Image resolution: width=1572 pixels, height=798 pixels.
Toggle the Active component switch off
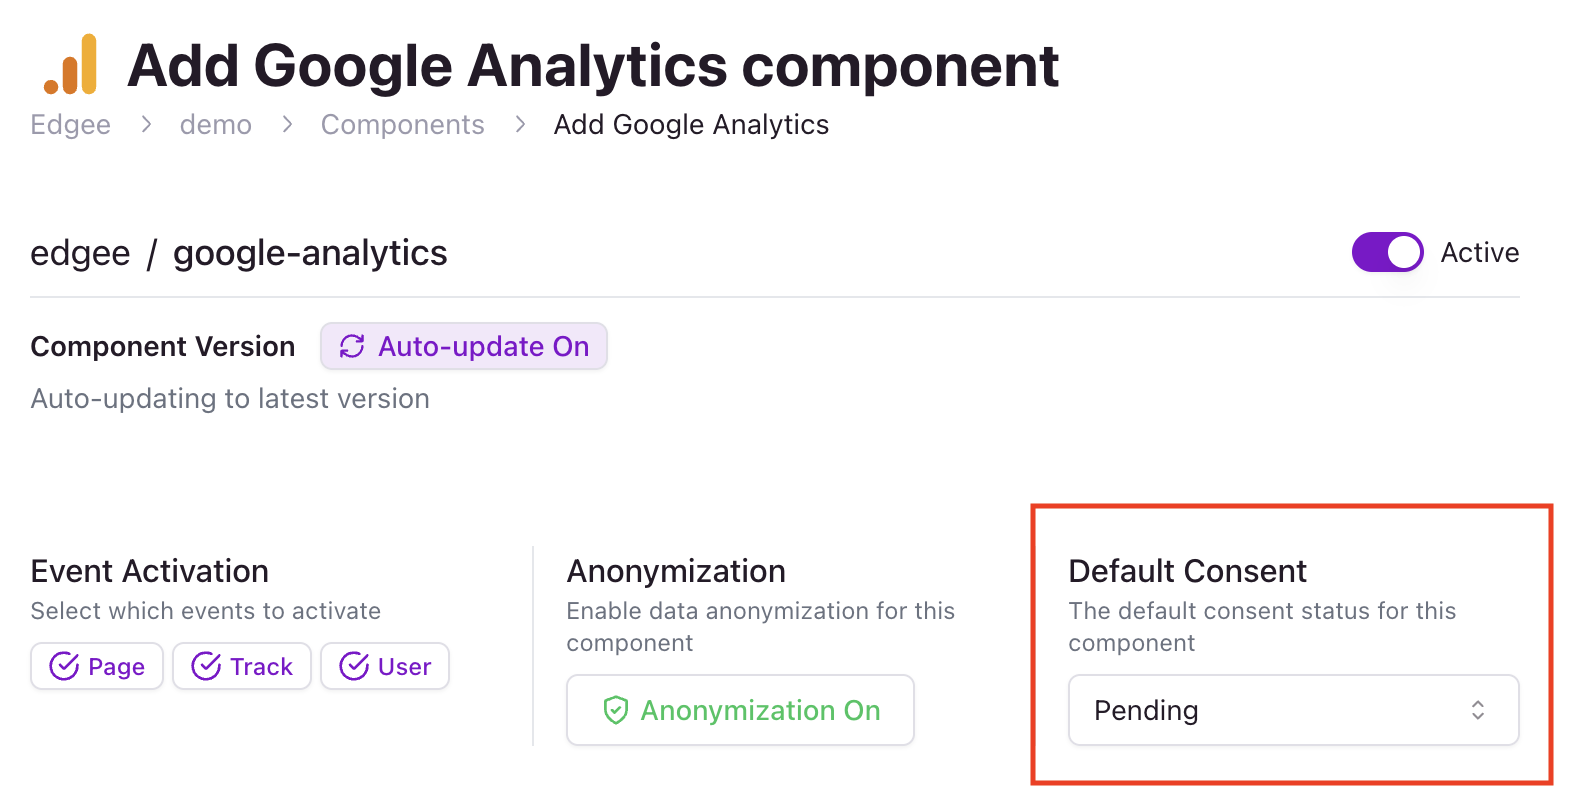pyautogui.click(x=1388, y=252)
